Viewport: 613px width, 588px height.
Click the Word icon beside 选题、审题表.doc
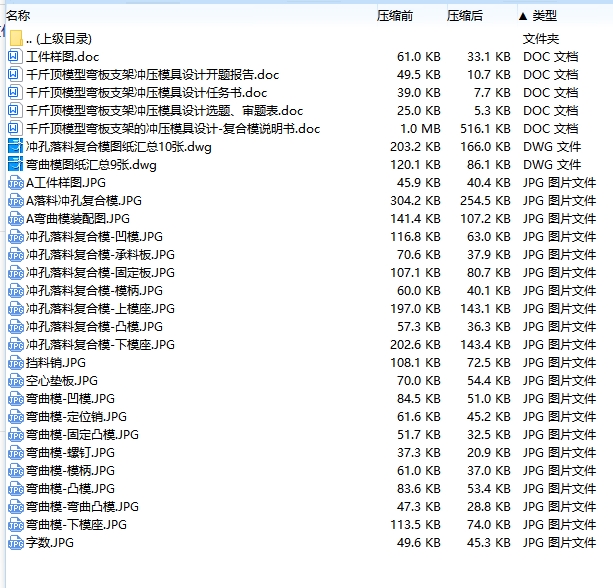[x=14, y=111]
